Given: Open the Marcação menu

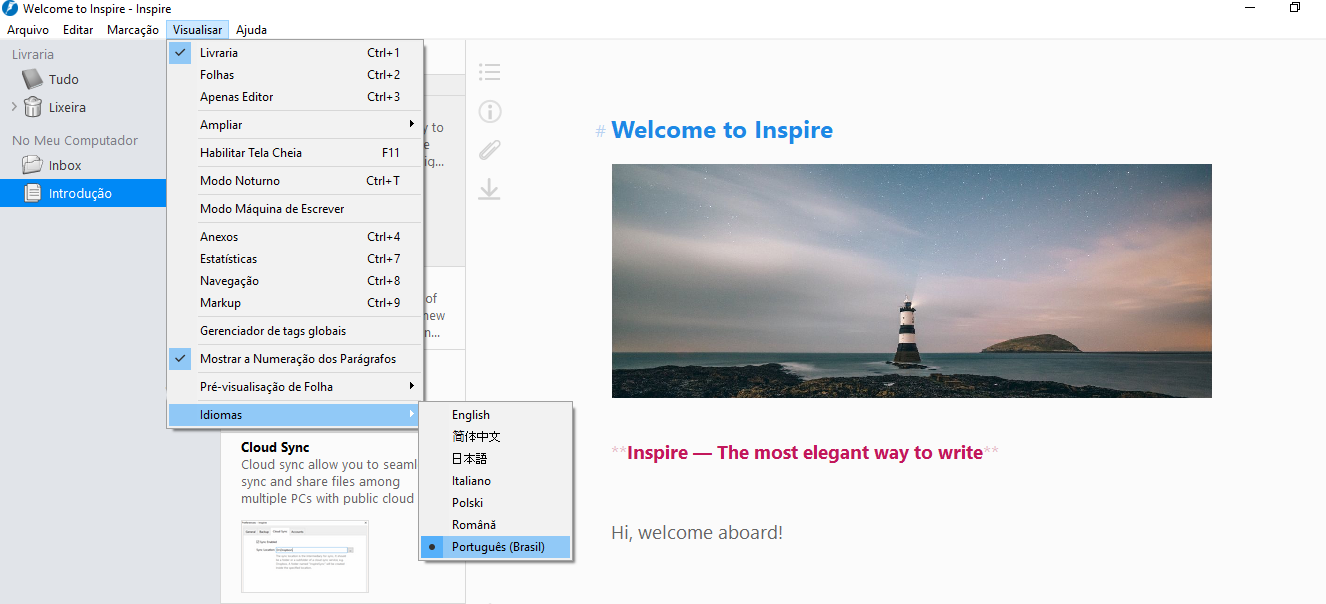Looking at the screenshot, I should coord(133,30).
